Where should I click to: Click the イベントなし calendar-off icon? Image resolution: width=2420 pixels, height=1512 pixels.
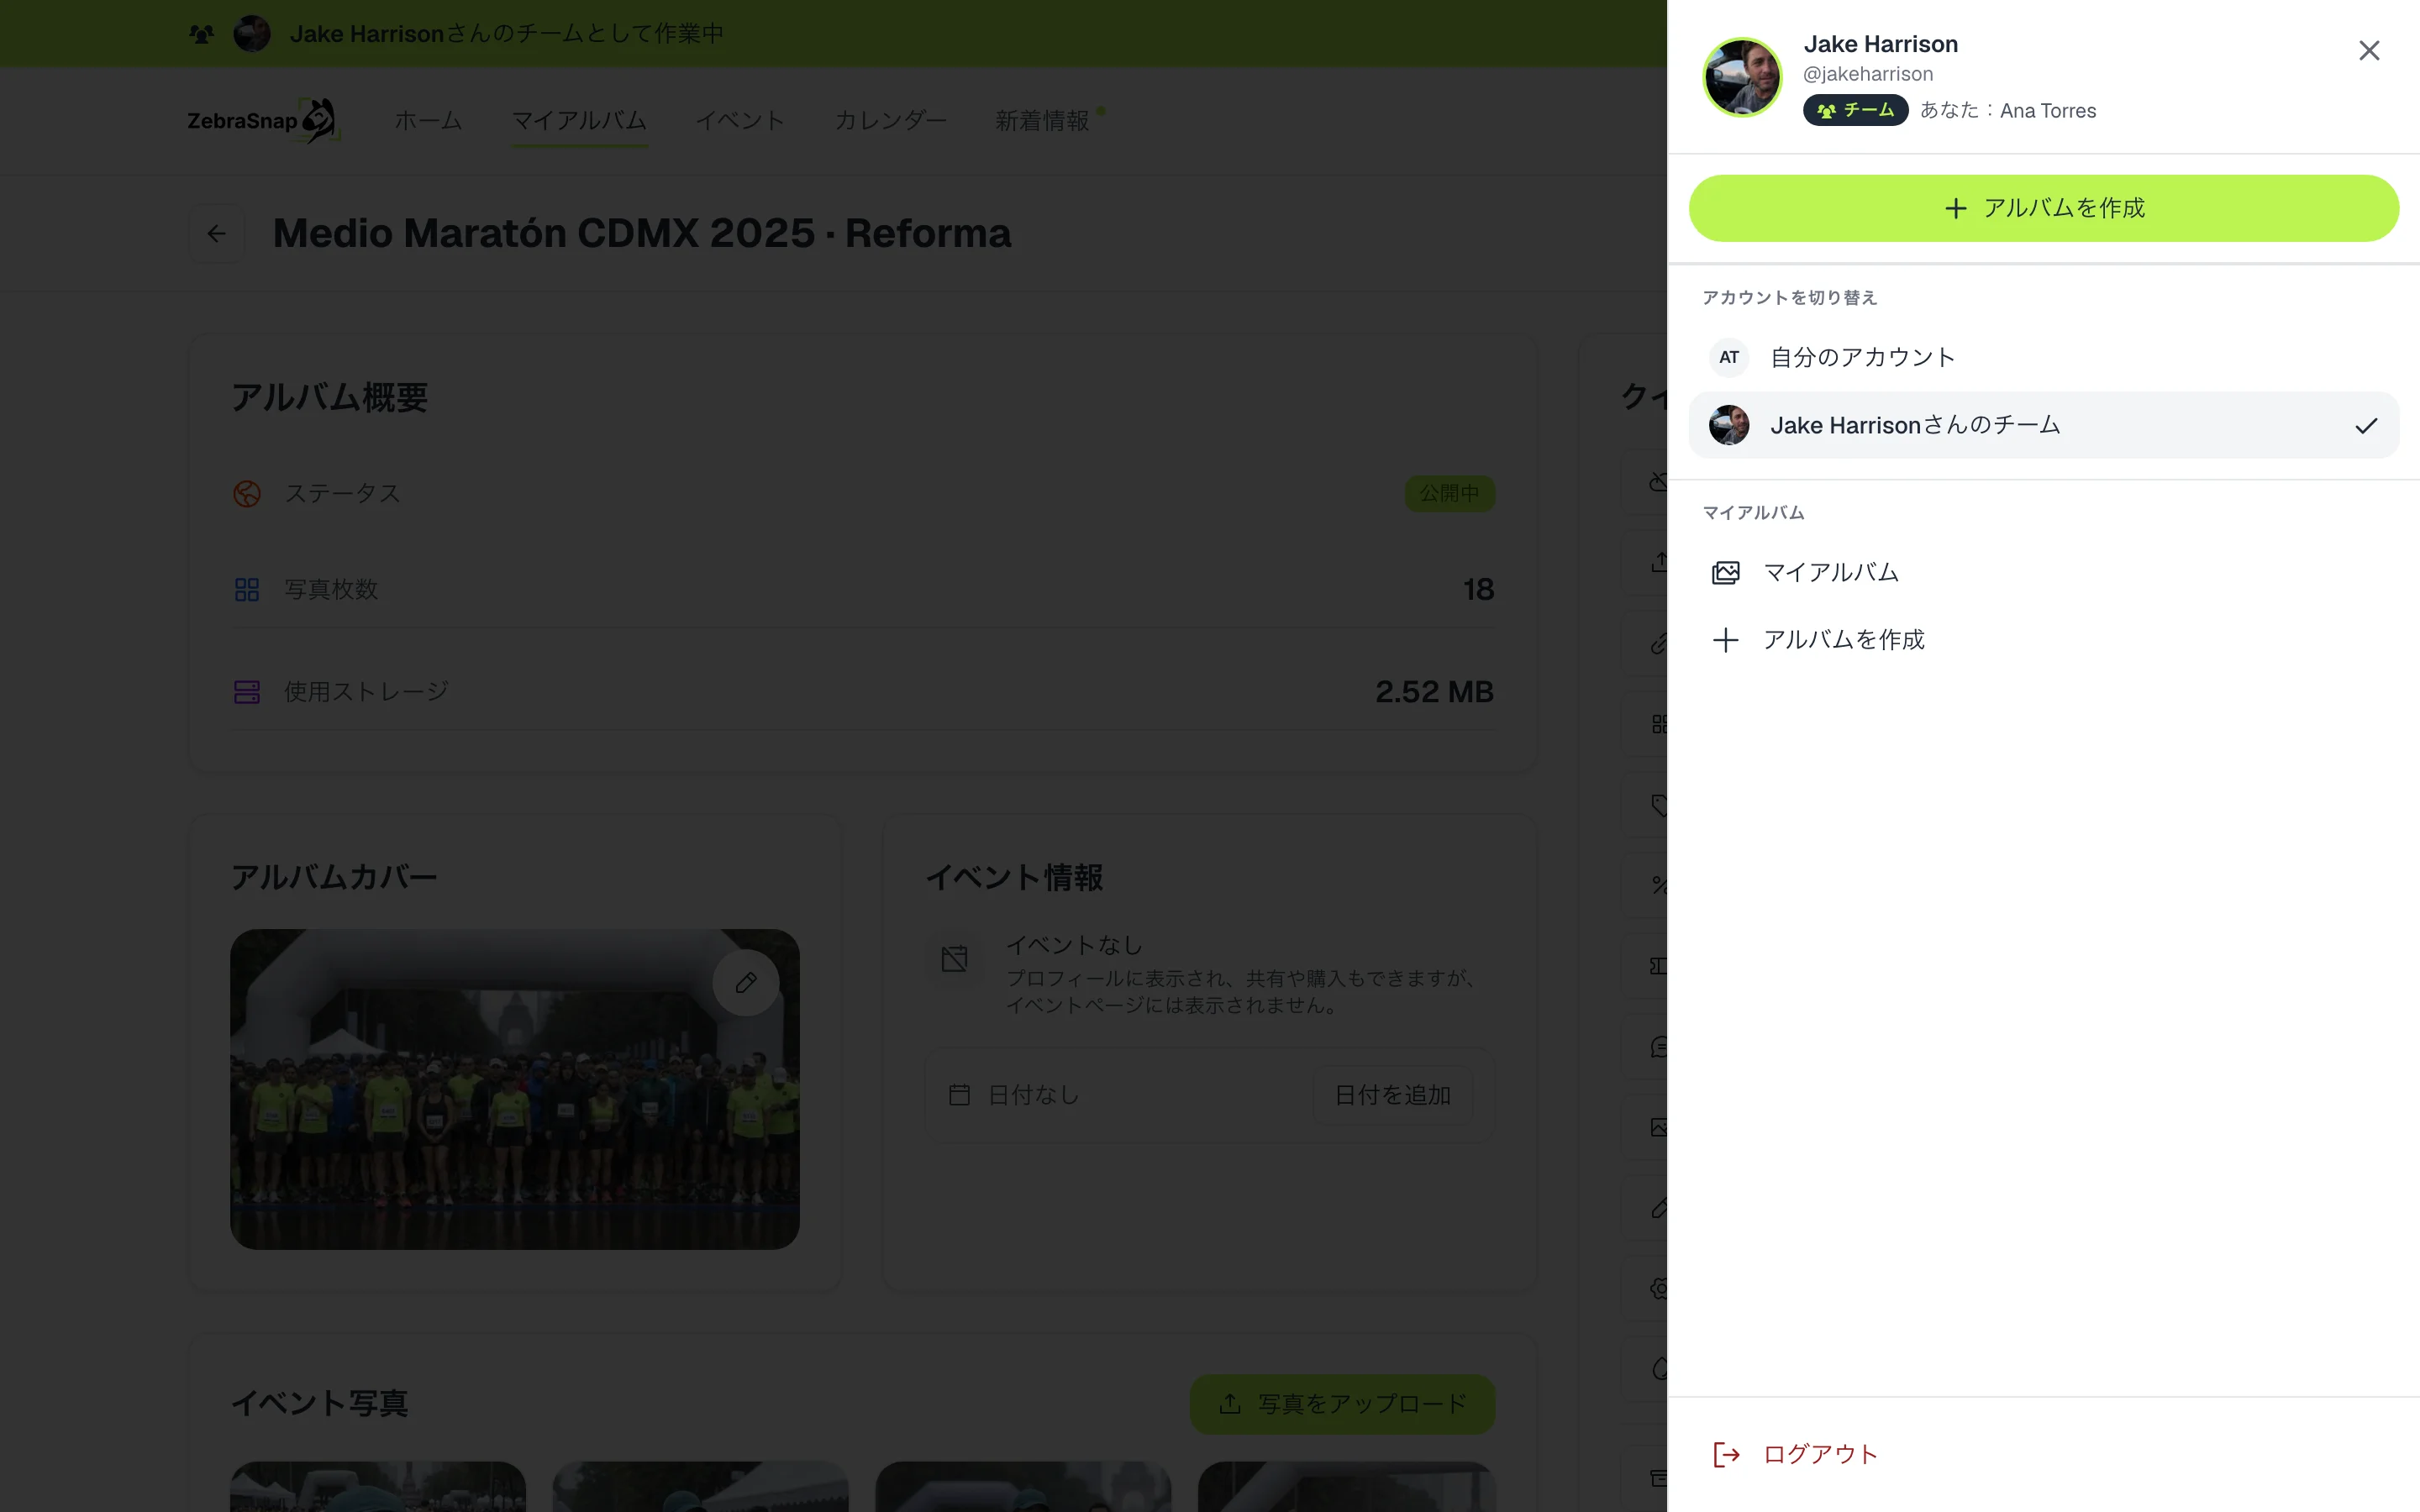tap(955, 959)
